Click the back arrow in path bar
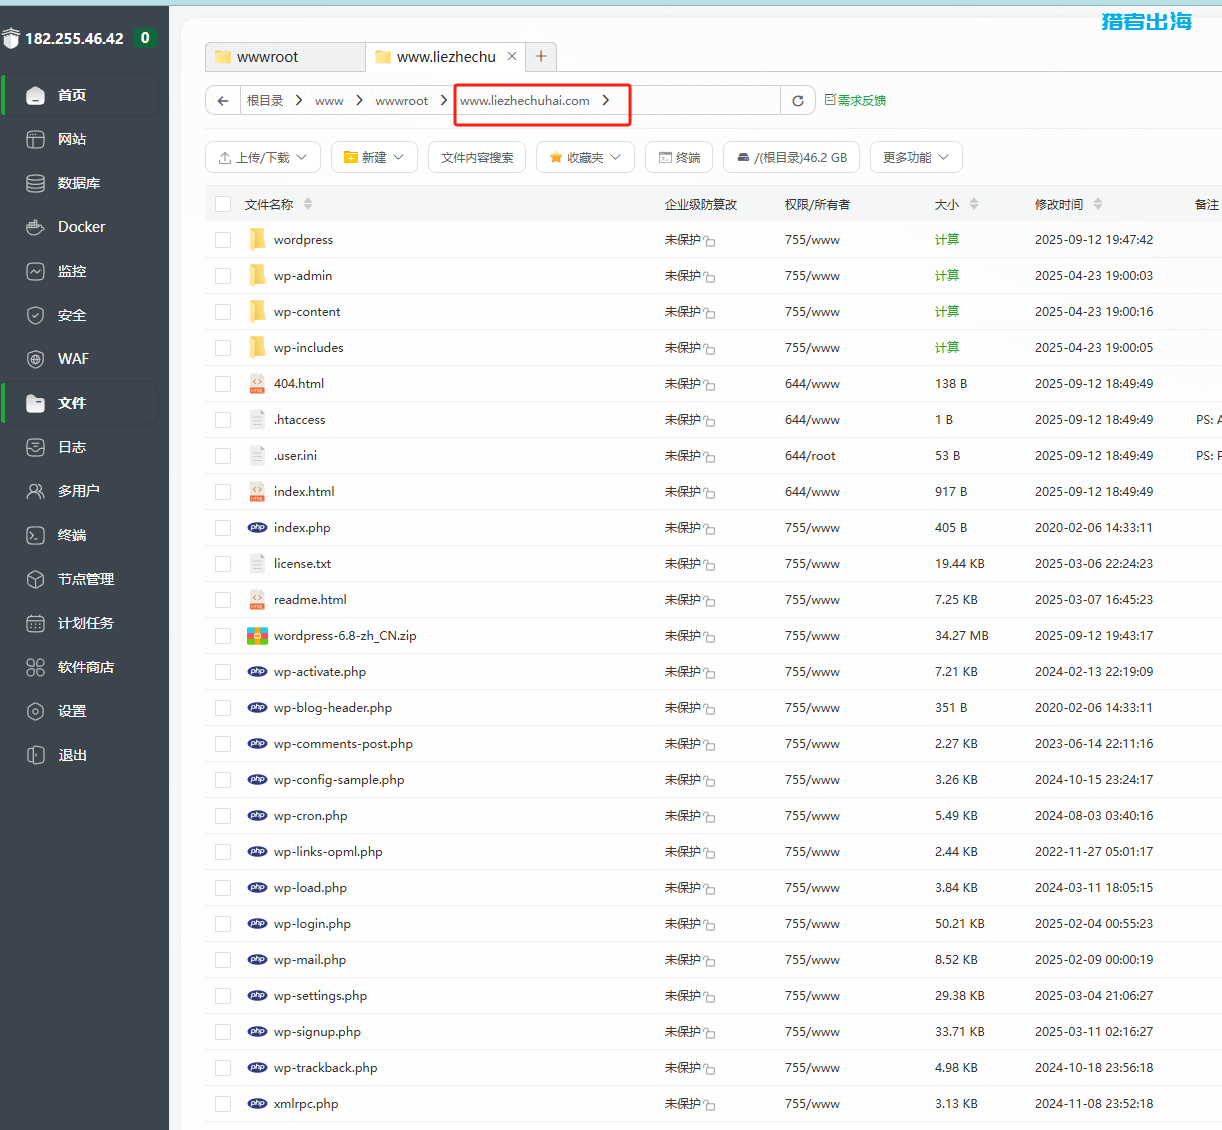This screenshot has width=1222, height=1130. 223,101
